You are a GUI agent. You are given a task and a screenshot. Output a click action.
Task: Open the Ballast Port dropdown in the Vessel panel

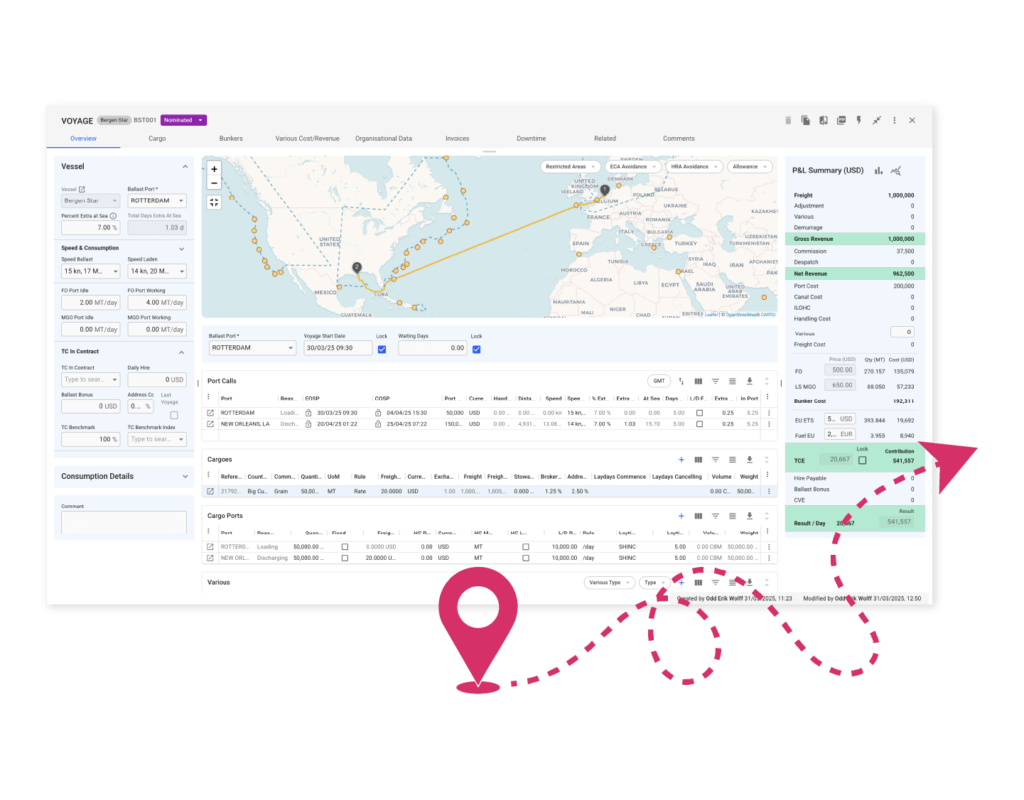click(x=157, y=200)
